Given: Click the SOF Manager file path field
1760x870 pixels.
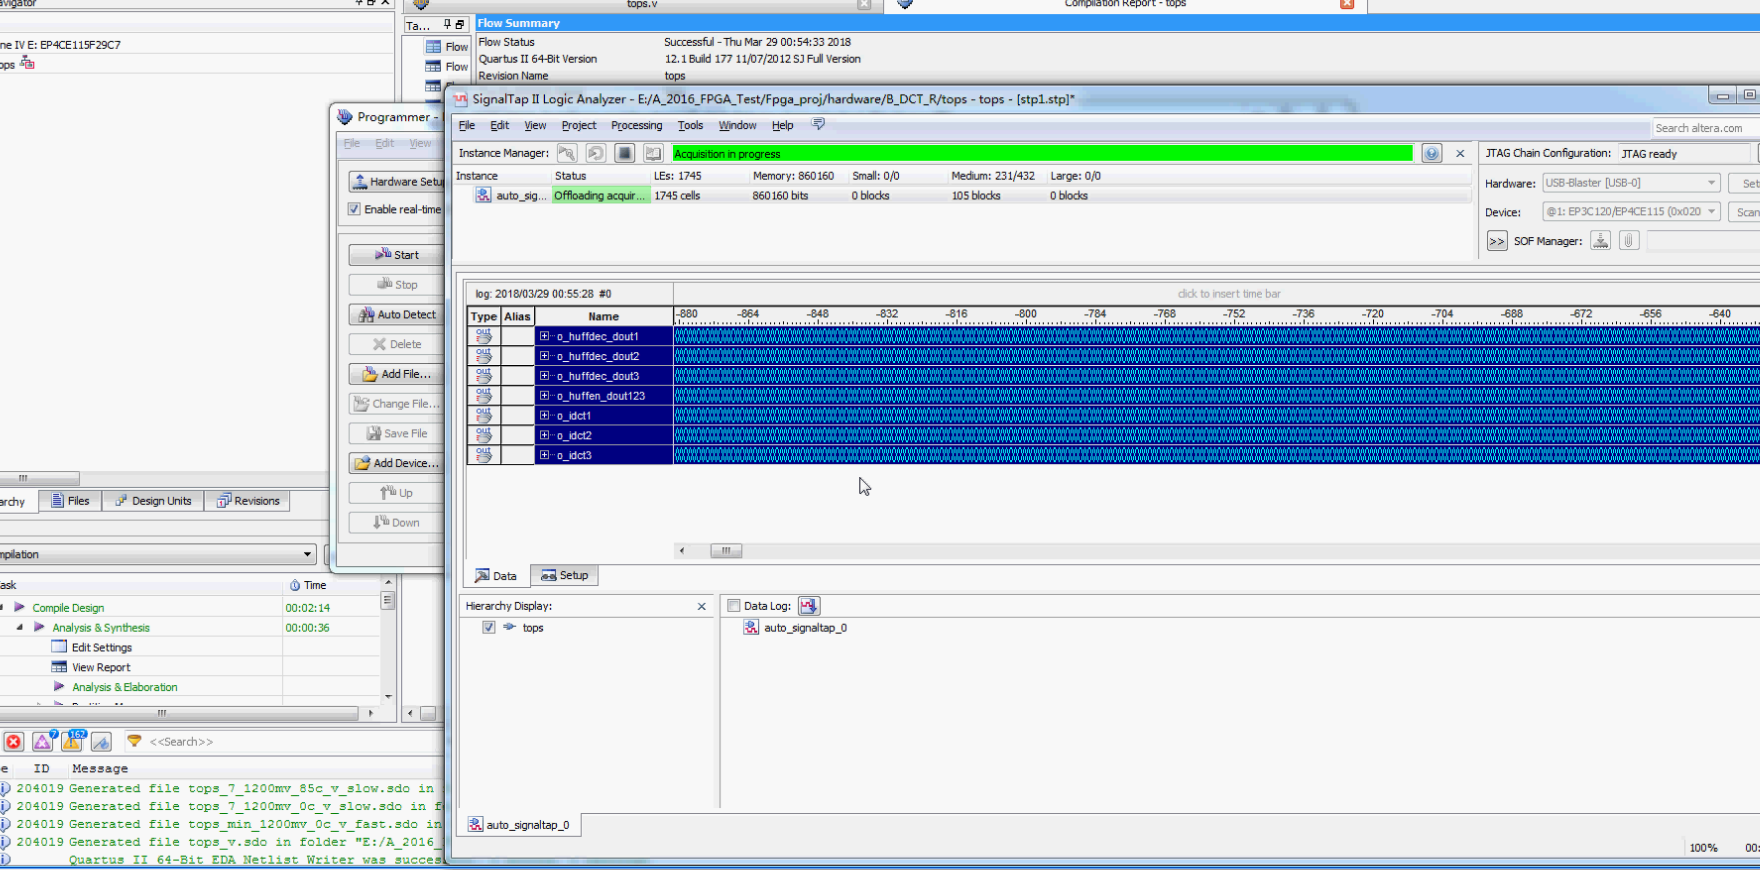Looking at the screenshot, I should tap(1703, 241).
